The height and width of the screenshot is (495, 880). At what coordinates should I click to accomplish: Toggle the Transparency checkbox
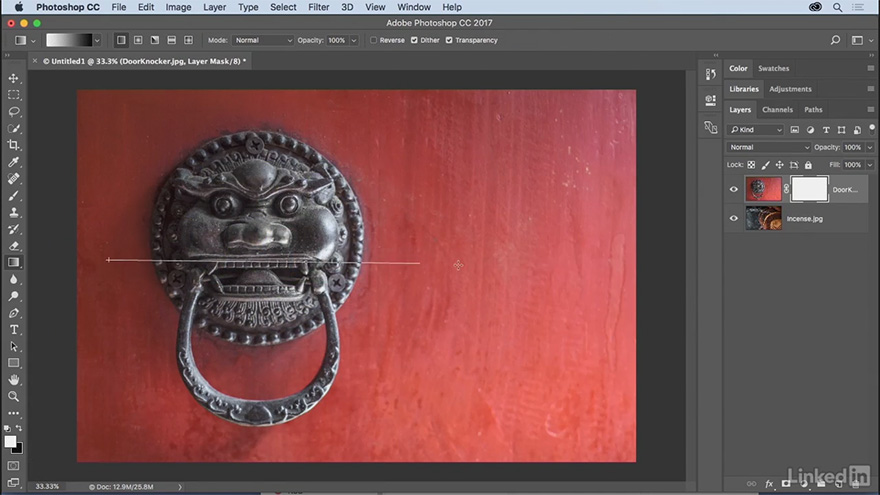[449, 40]
